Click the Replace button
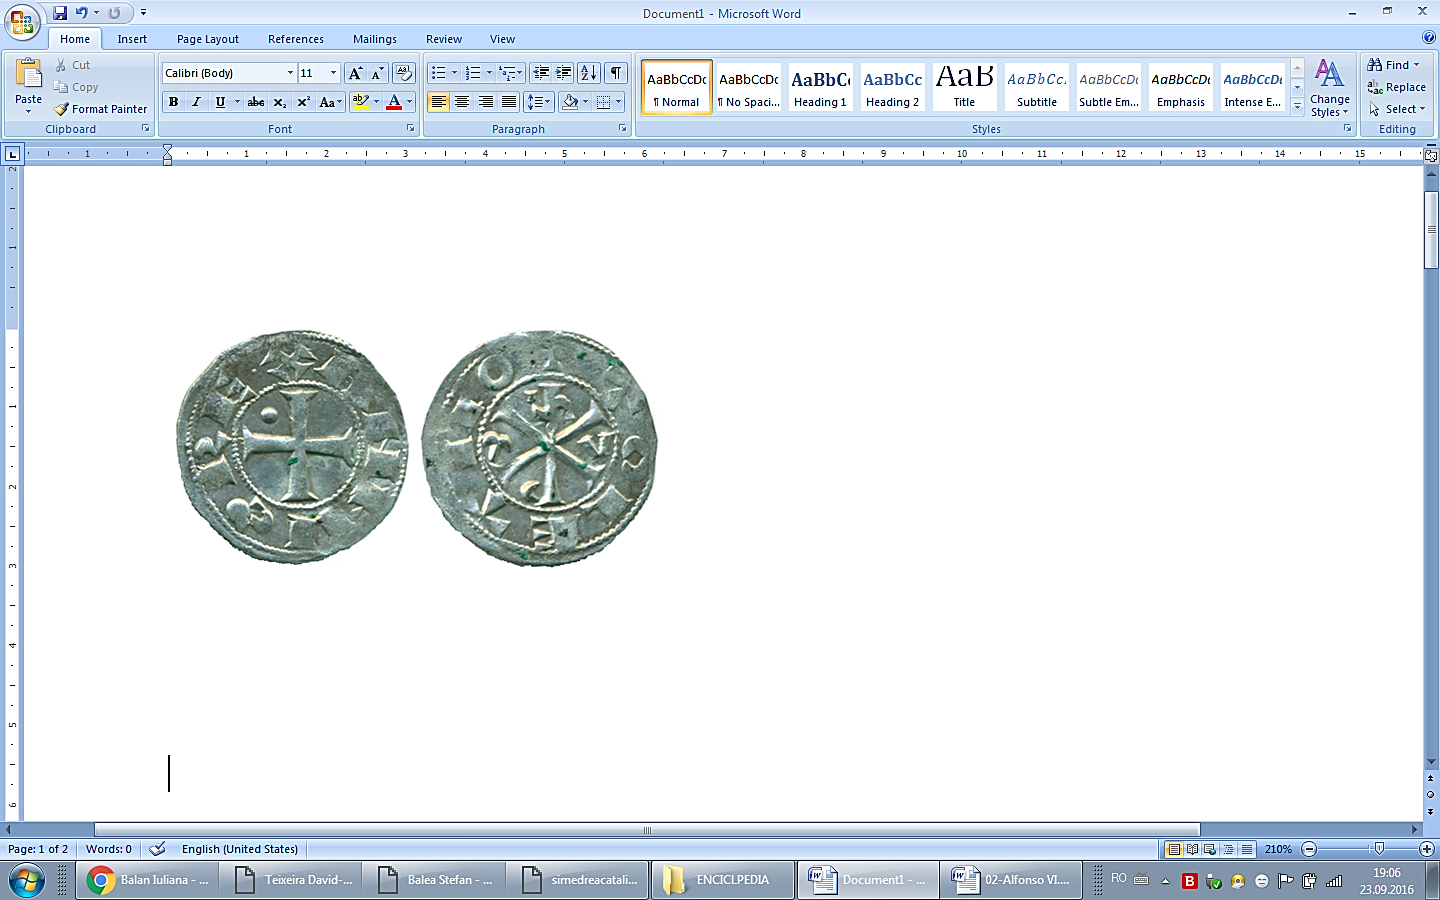This screenshot has width=1440, height=900. [1397, 87]
